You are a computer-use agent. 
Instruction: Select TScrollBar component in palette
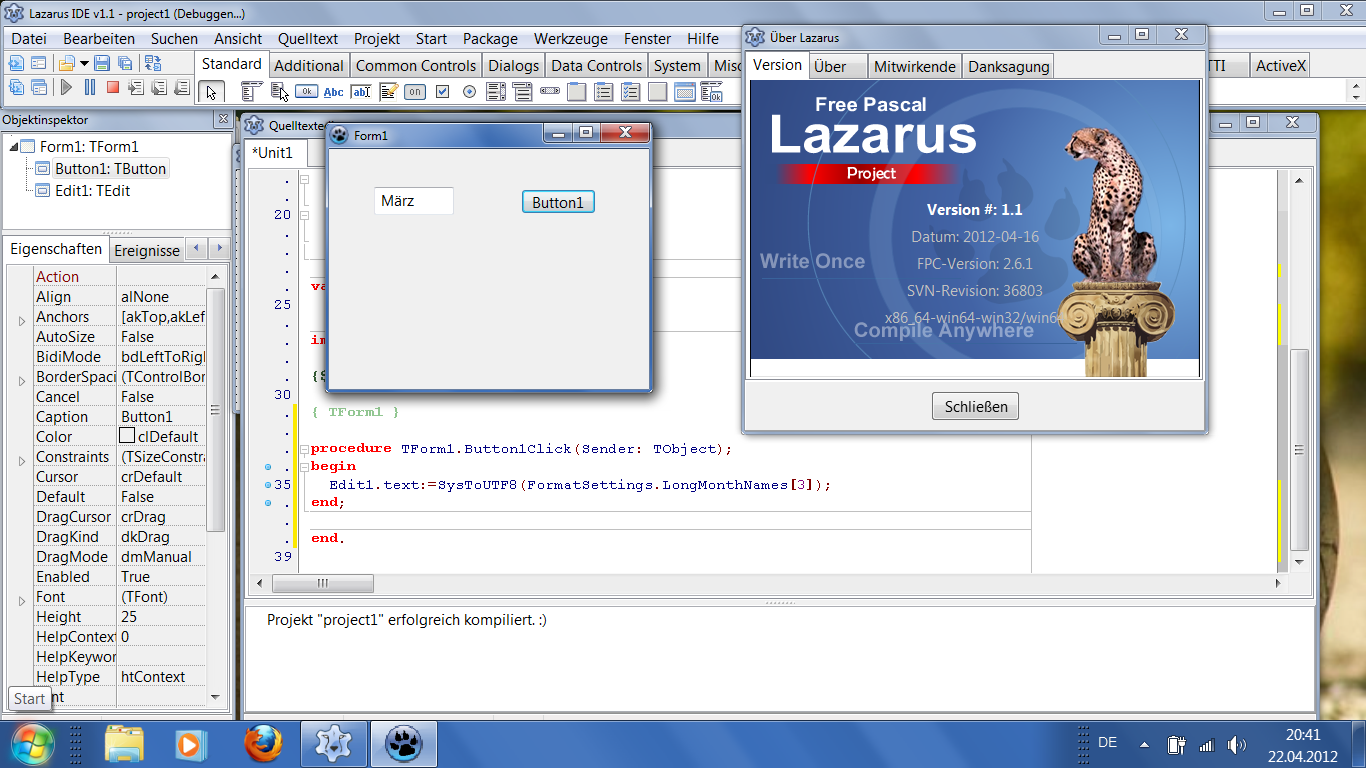[x=549, y=91]
